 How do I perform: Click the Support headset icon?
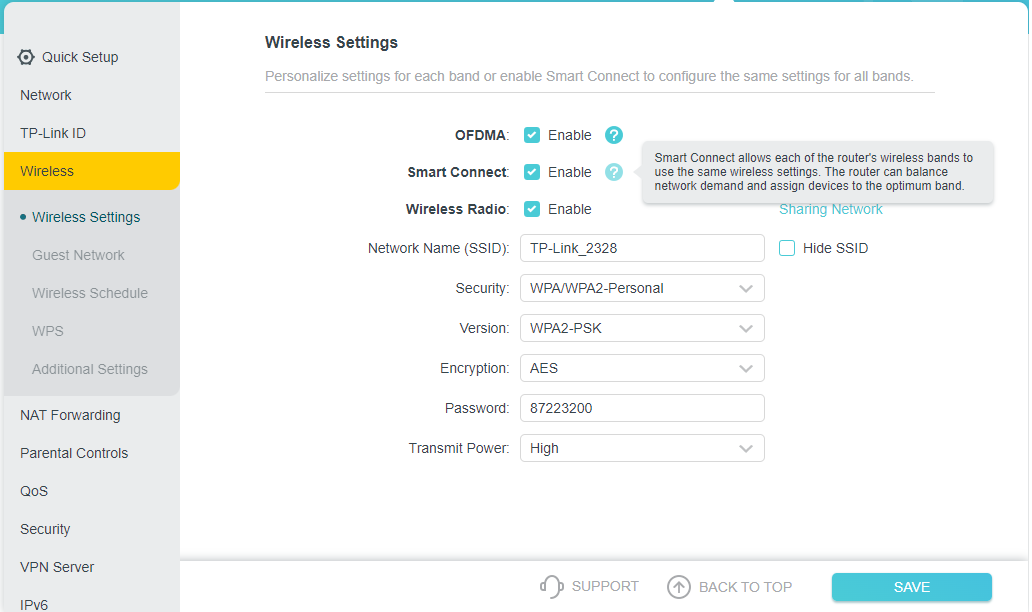click(x=551, y=587)
